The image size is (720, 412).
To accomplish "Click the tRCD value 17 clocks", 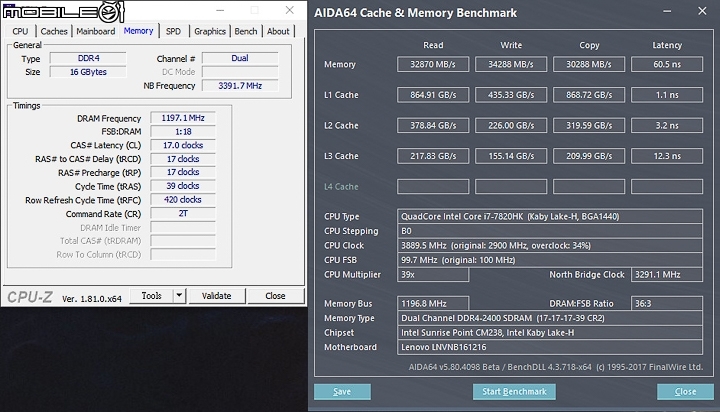I will [183, 159].
